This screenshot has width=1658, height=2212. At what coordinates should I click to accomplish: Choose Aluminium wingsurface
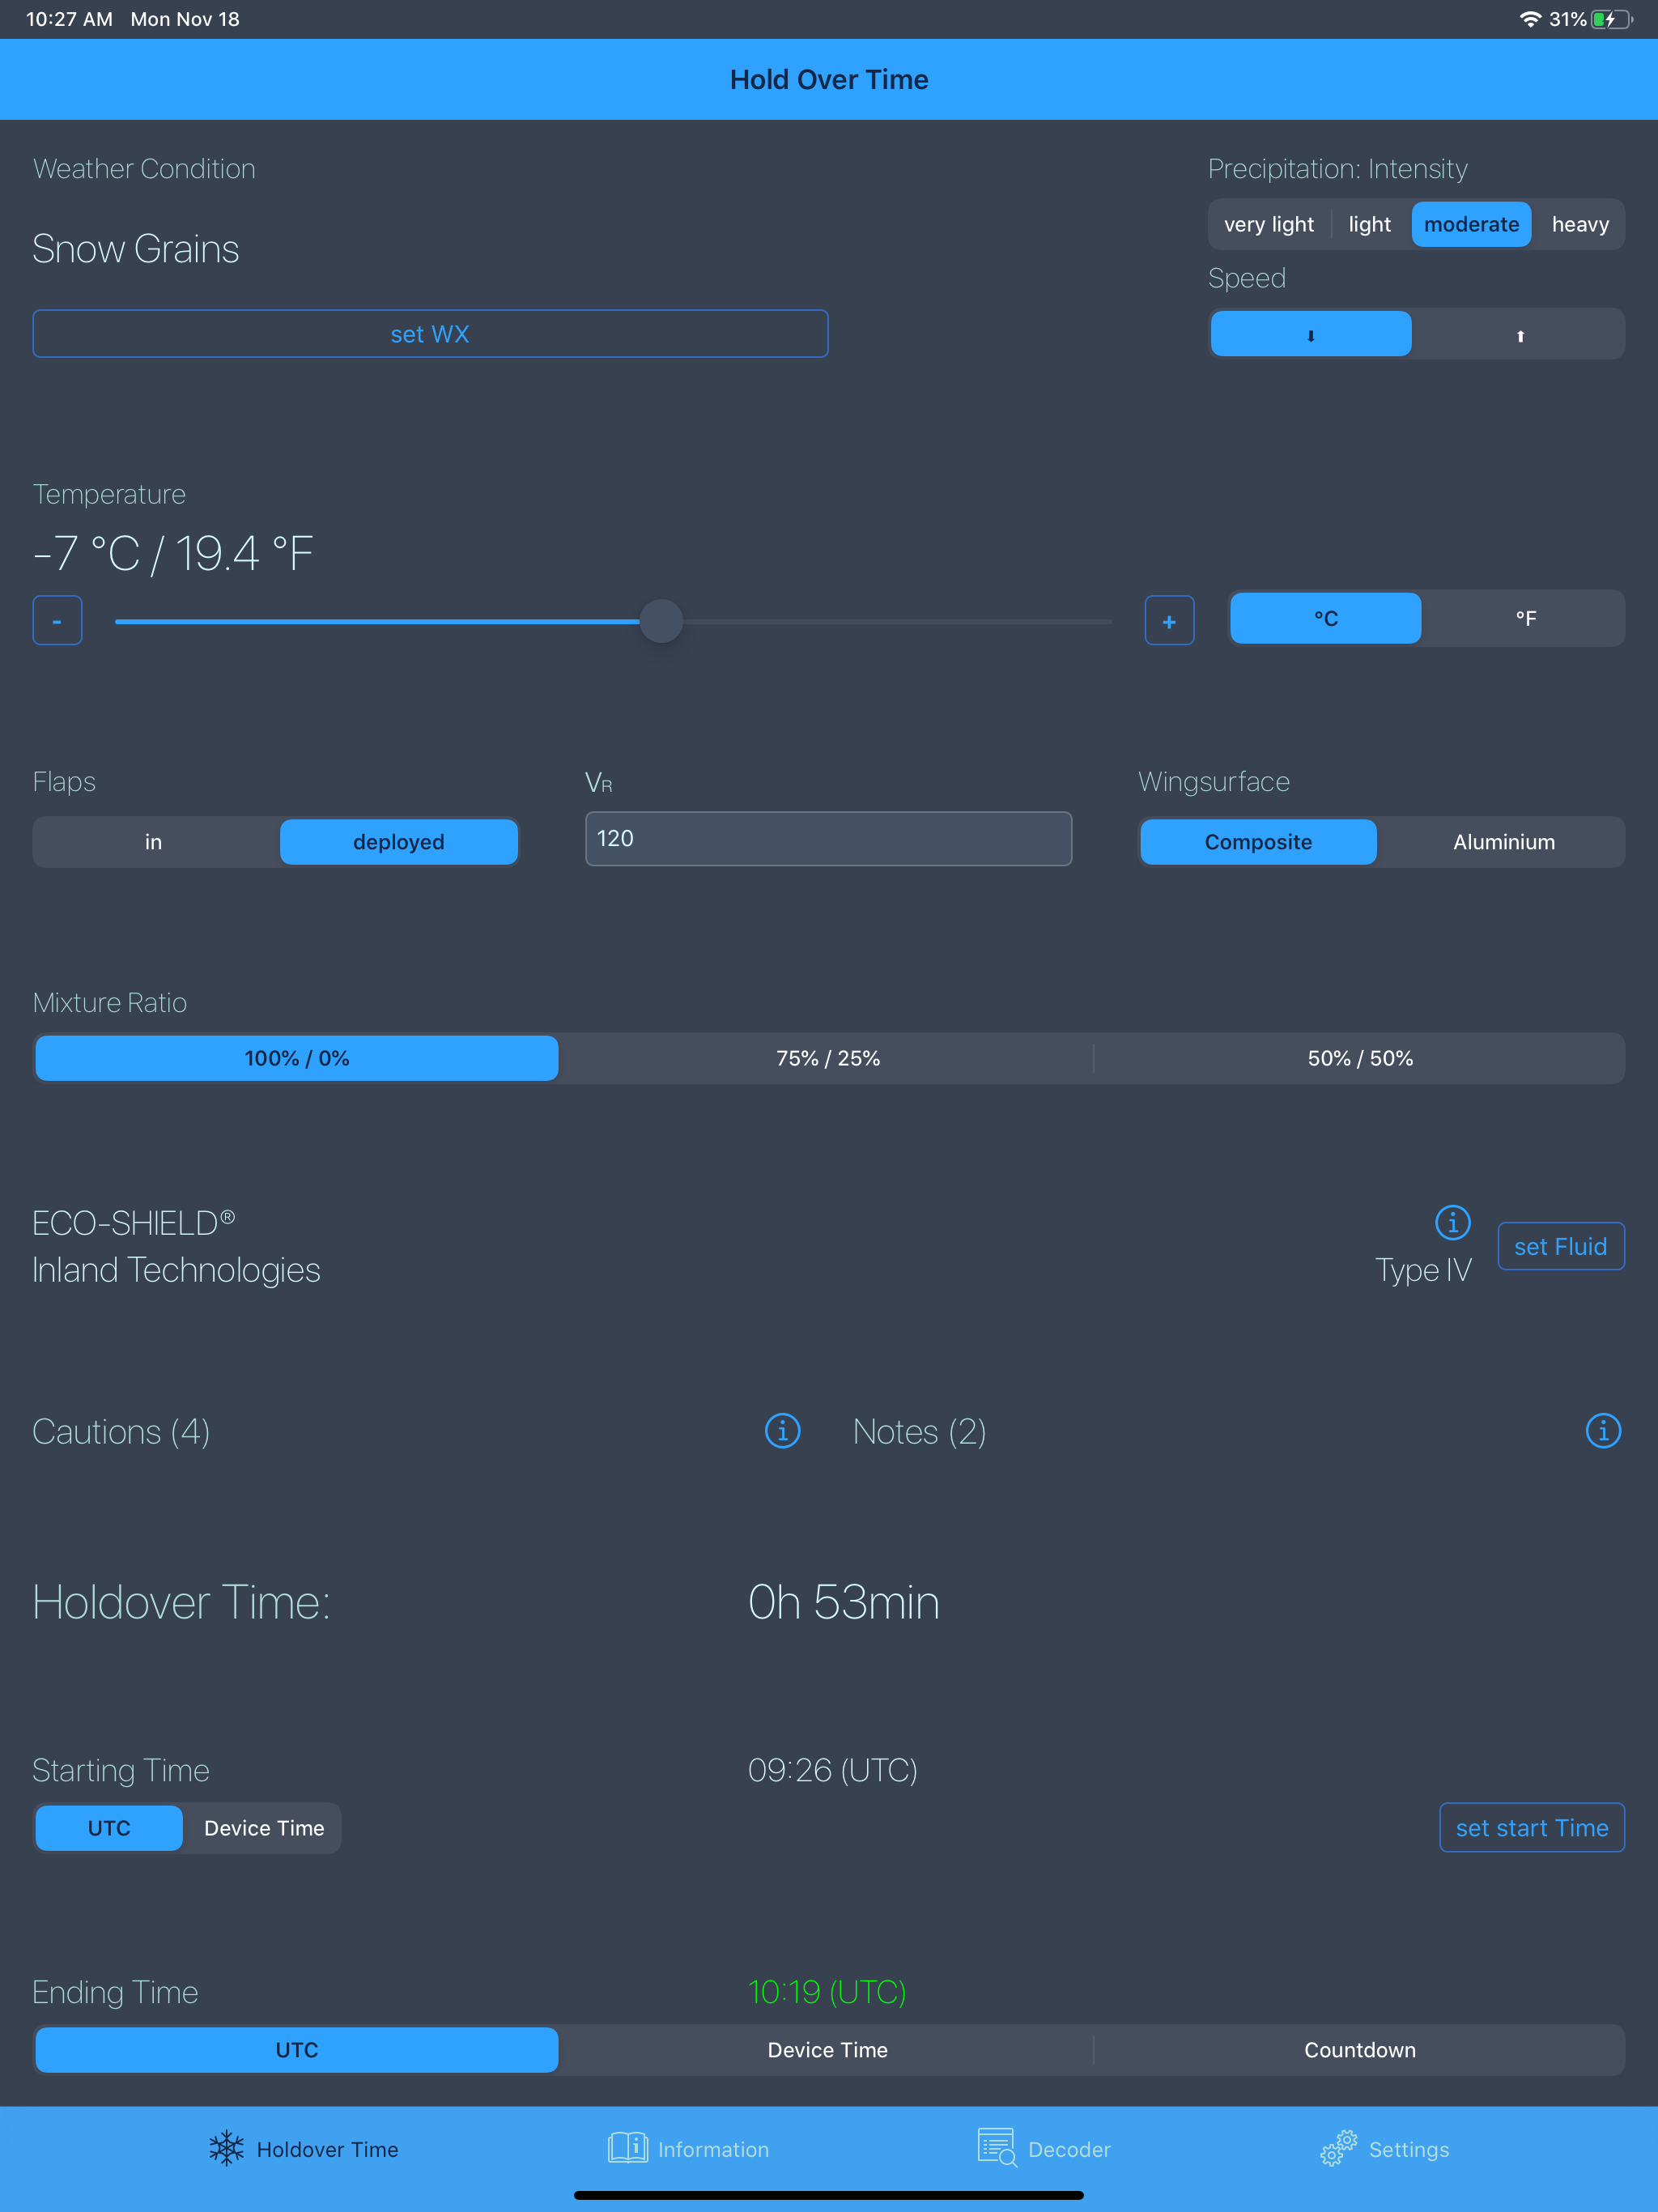click(1503, 841)
